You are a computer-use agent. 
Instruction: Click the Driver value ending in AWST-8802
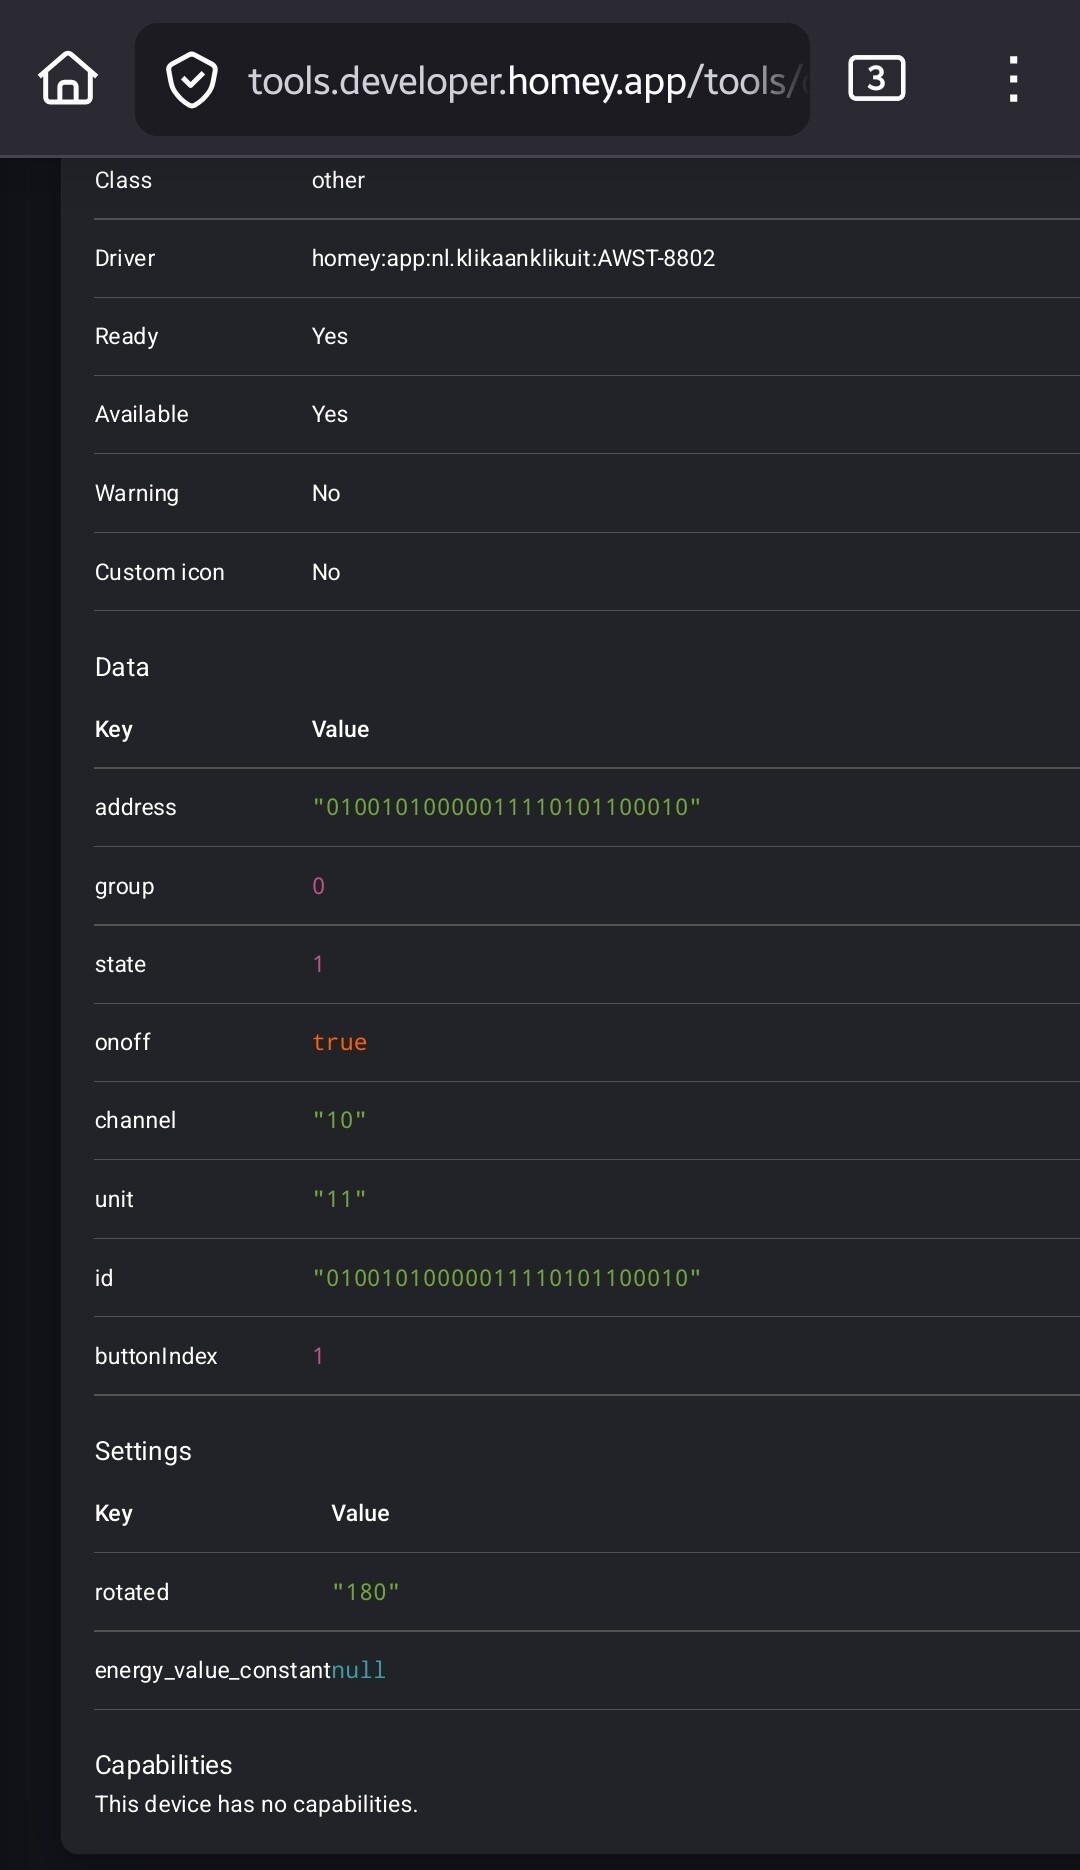click(513, 258)
